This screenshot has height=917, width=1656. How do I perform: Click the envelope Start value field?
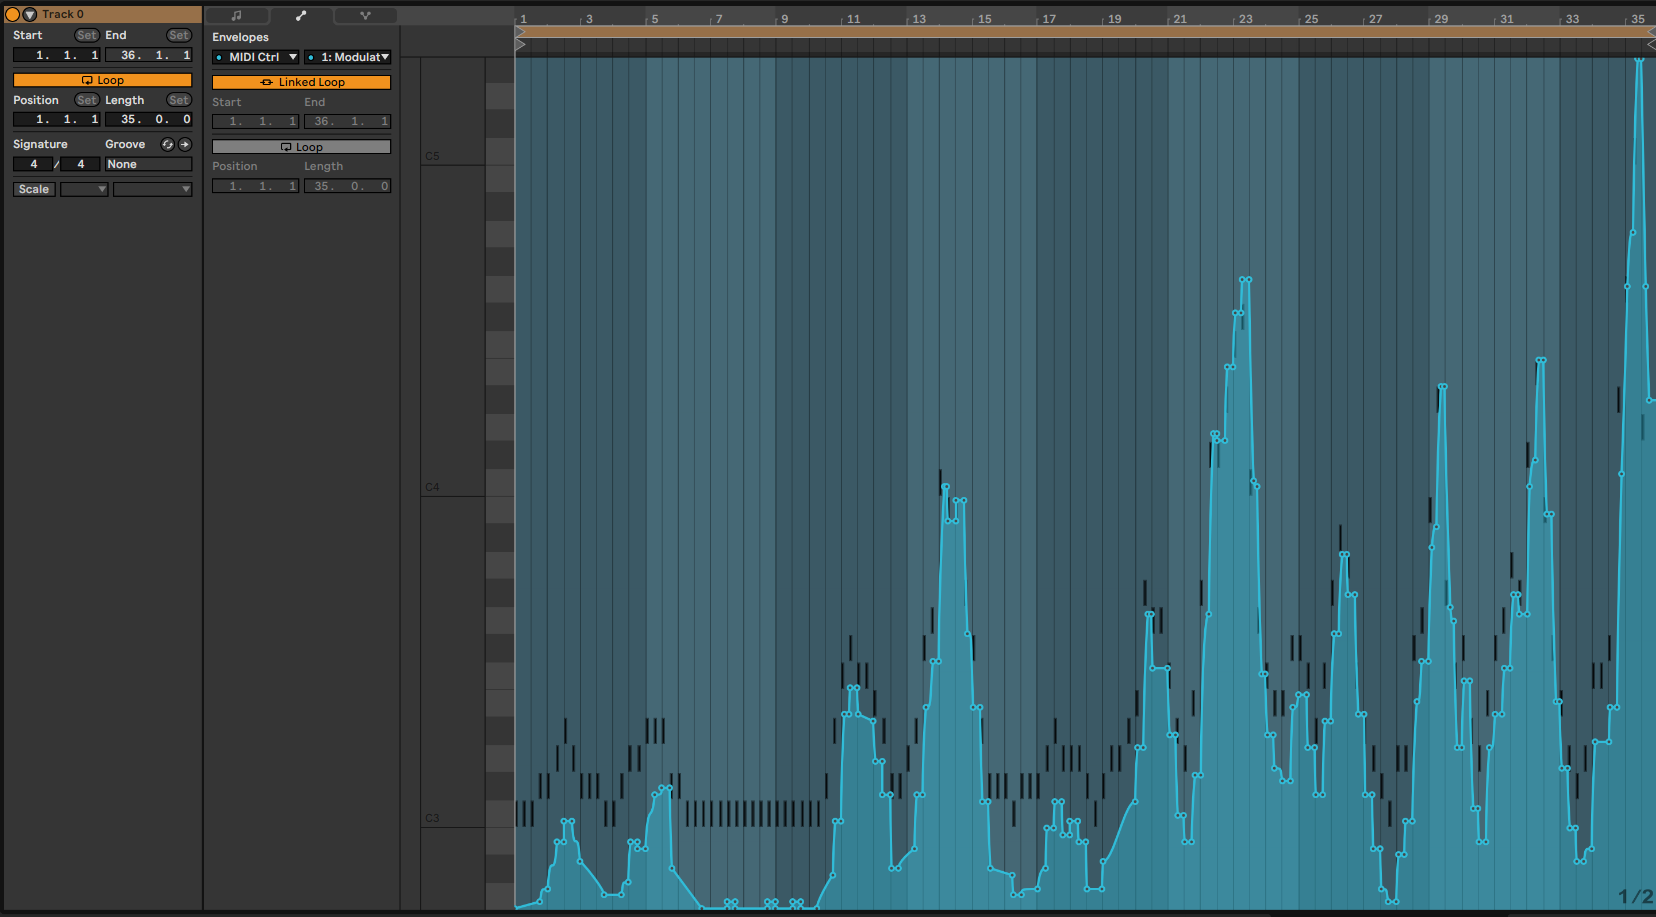(255, 121)
